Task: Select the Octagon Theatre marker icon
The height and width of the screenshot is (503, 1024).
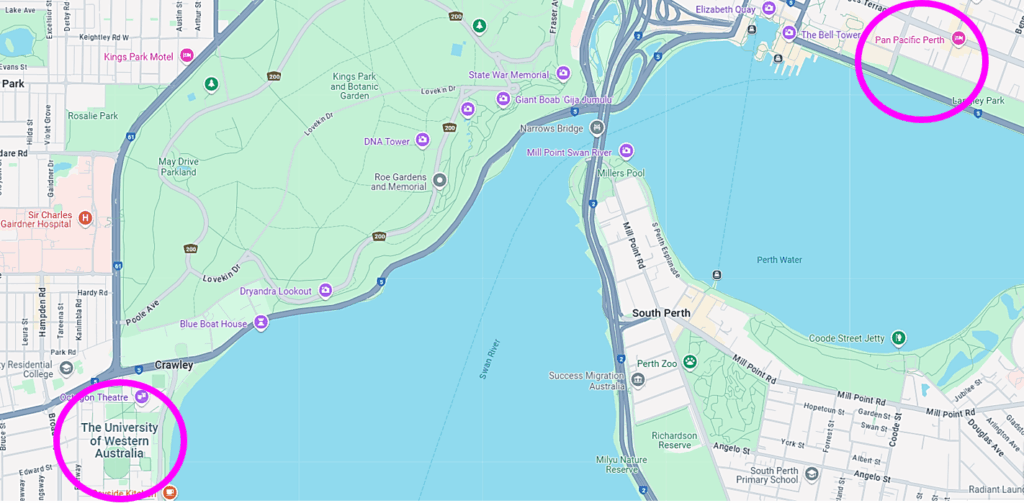Action: [x=141, y=397]
